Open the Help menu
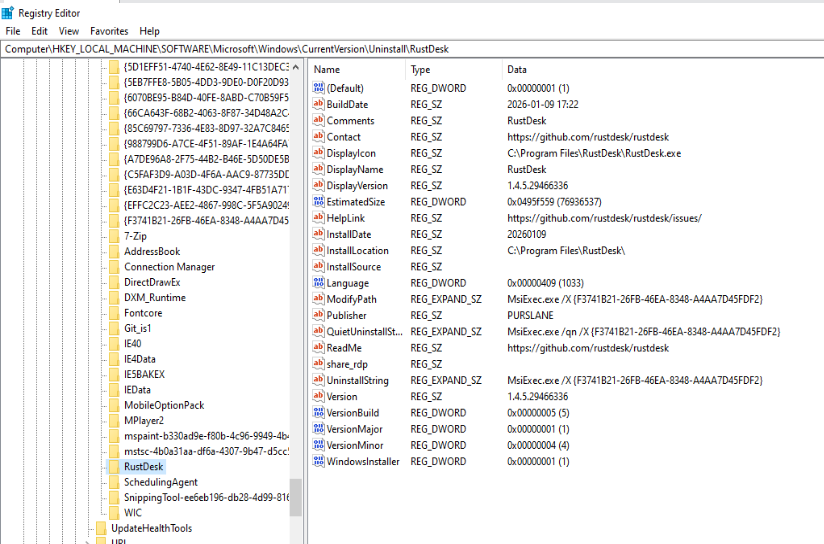Viewport: 824px width, 544px height. pyautogui.click(x=149, y=31)
